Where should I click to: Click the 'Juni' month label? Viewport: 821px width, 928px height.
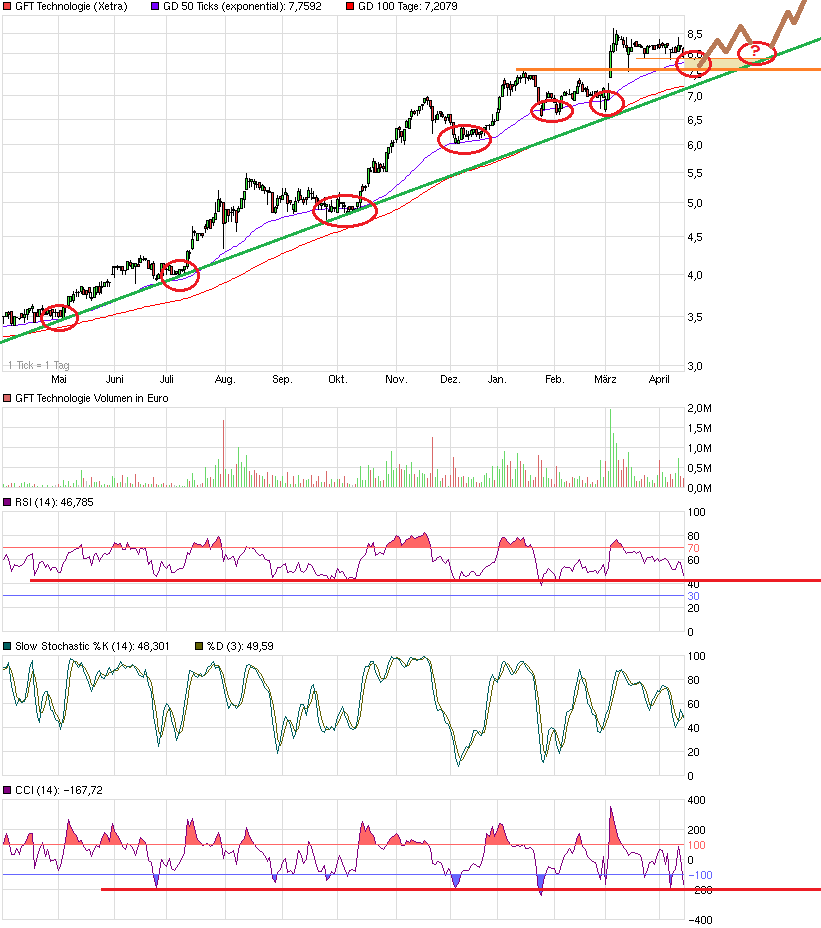tap(114, 379)
